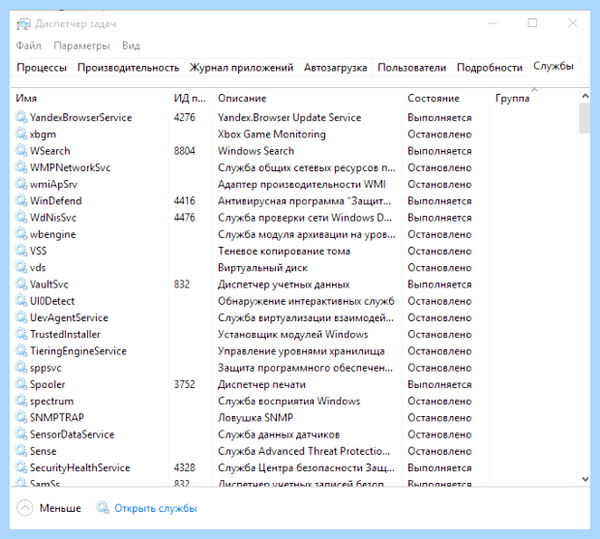The height and width of the screenshot is (539, 600).
Task: Select the Ловушка SNMP description
Action: click(x=255, y=417)
